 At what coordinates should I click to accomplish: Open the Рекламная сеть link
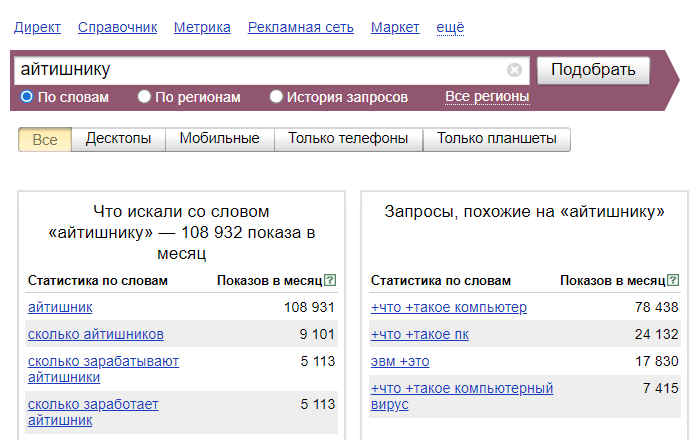pos(301,27)
